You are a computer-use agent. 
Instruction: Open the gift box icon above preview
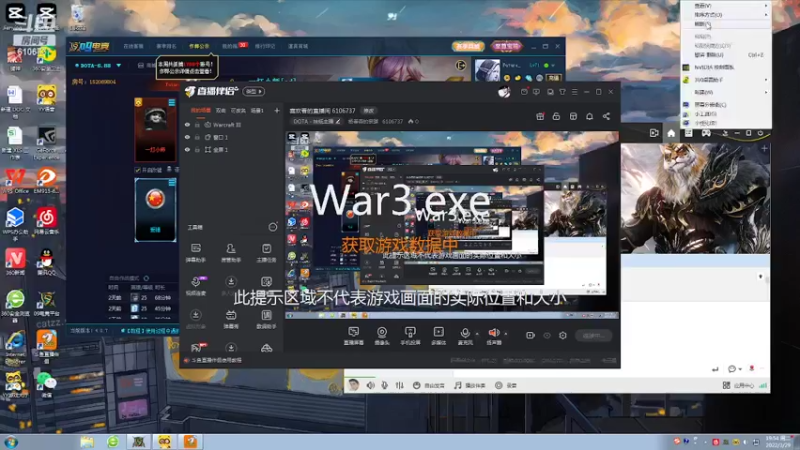coord(540,117)
